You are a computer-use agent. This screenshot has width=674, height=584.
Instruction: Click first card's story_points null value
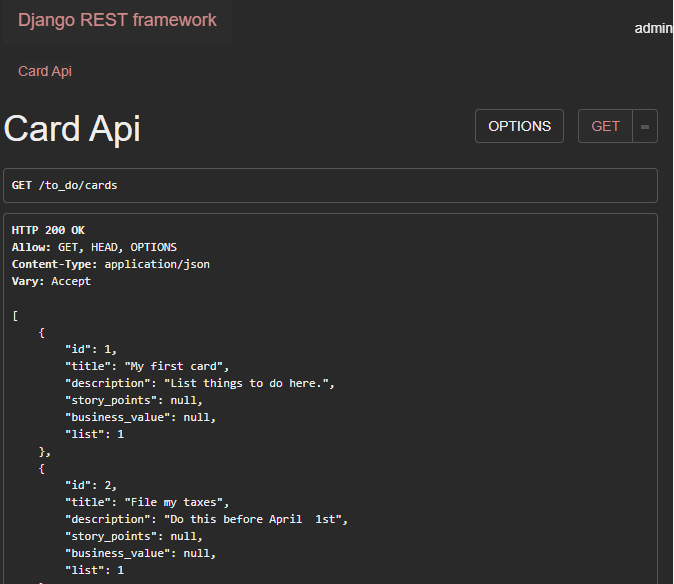[184, 401]
